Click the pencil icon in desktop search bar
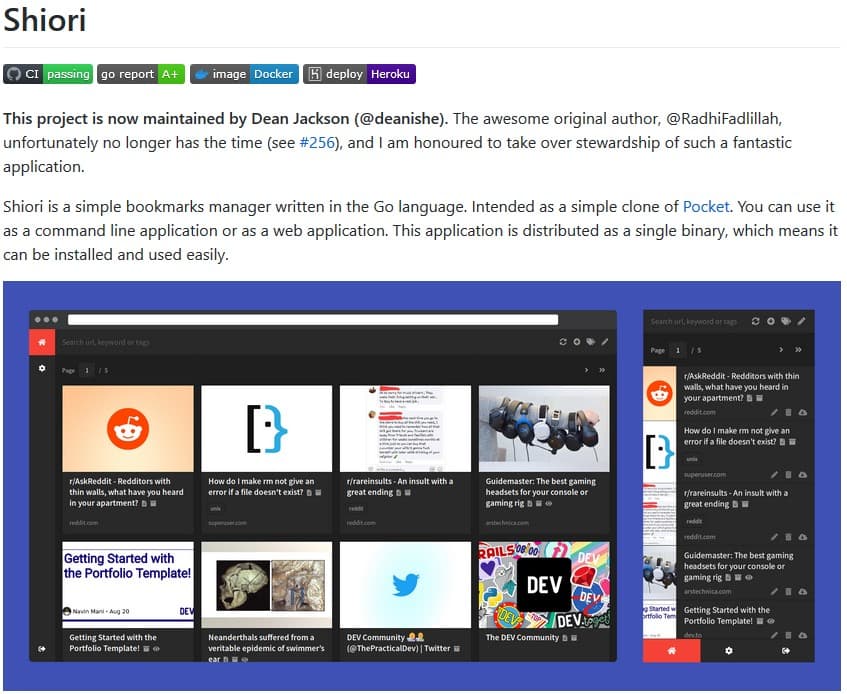Viewport: 847px width, 694px height. pyautogui.click(x=605, y=342)
